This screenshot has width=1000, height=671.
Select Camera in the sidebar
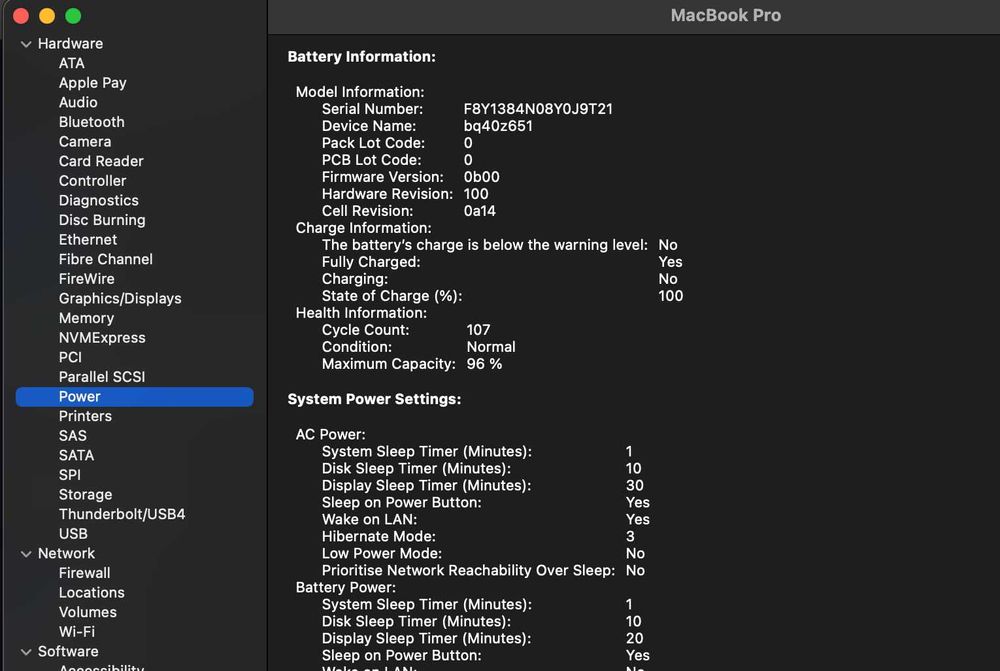point(85,142)
